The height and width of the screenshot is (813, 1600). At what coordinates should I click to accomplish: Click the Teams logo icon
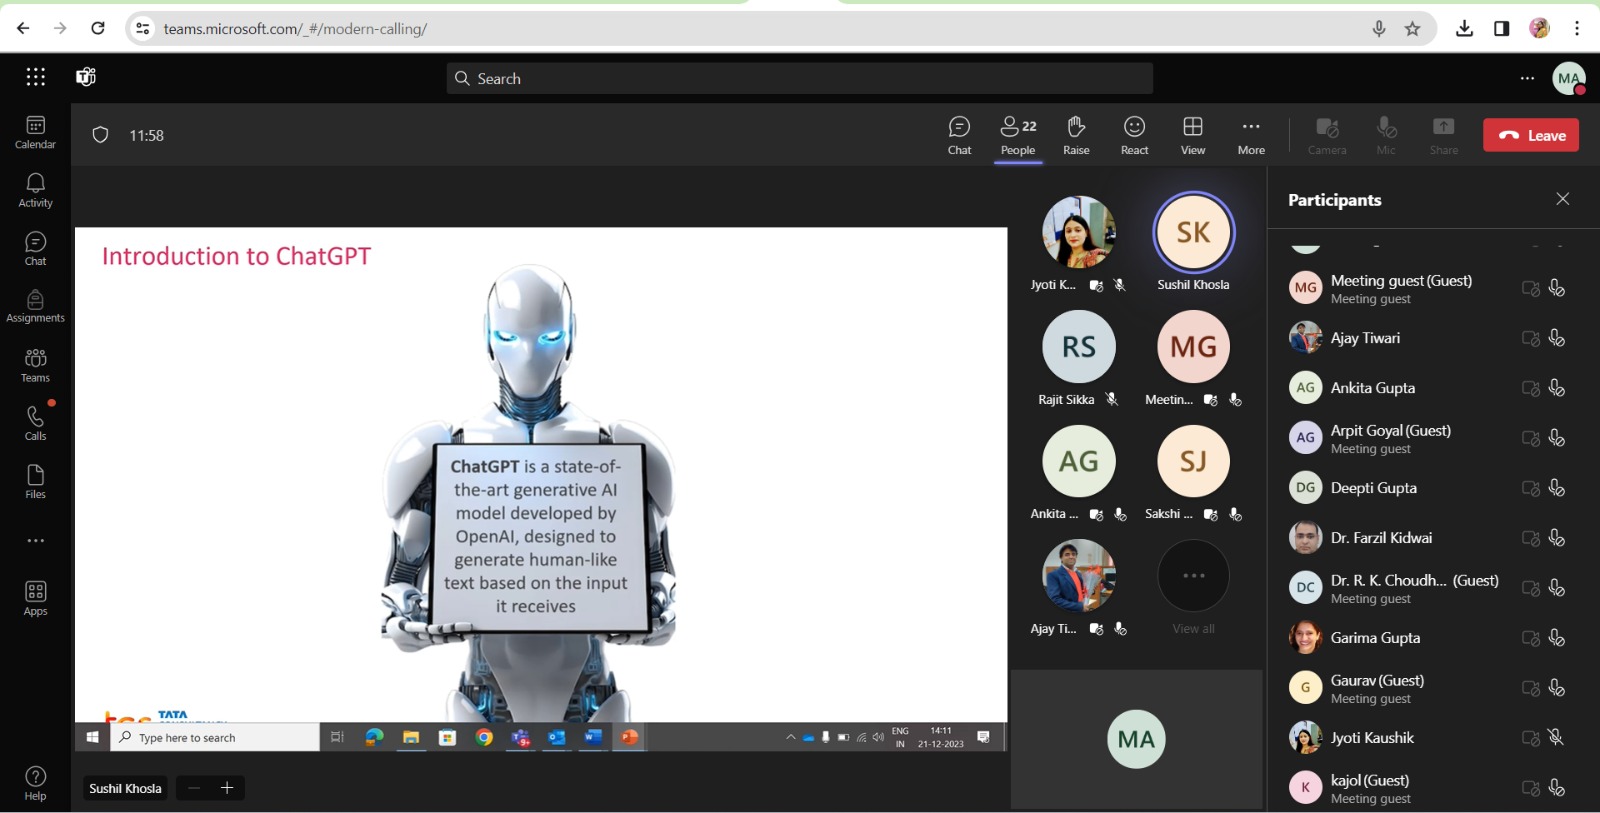coord(86,77)
